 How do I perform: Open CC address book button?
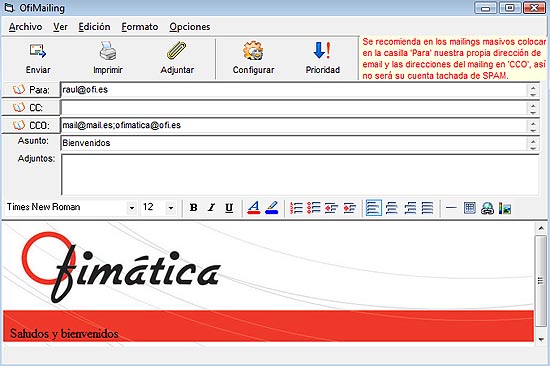31,107
